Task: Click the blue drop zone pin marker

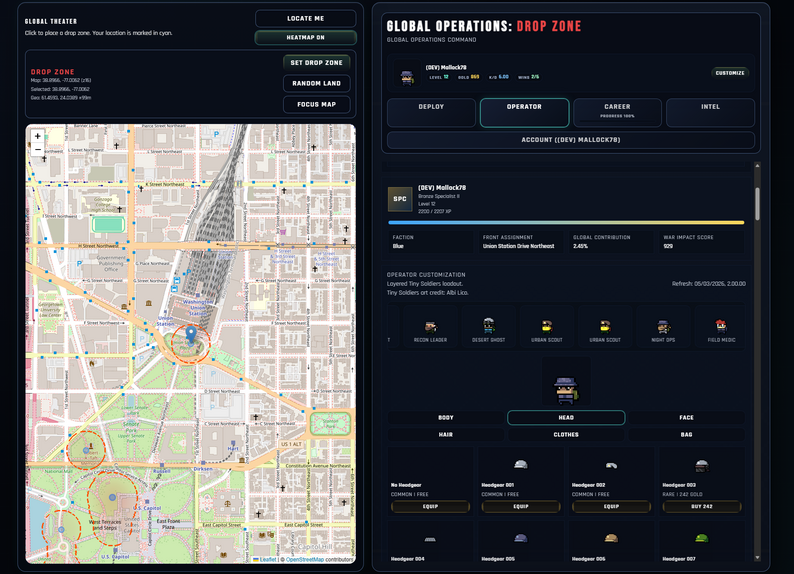Action: point(191,335)
